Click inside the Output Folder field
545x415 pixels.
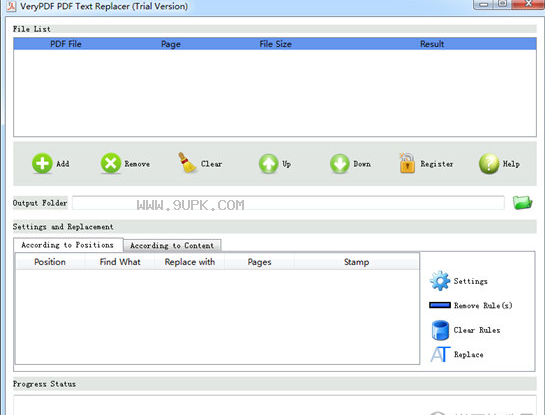288,203
